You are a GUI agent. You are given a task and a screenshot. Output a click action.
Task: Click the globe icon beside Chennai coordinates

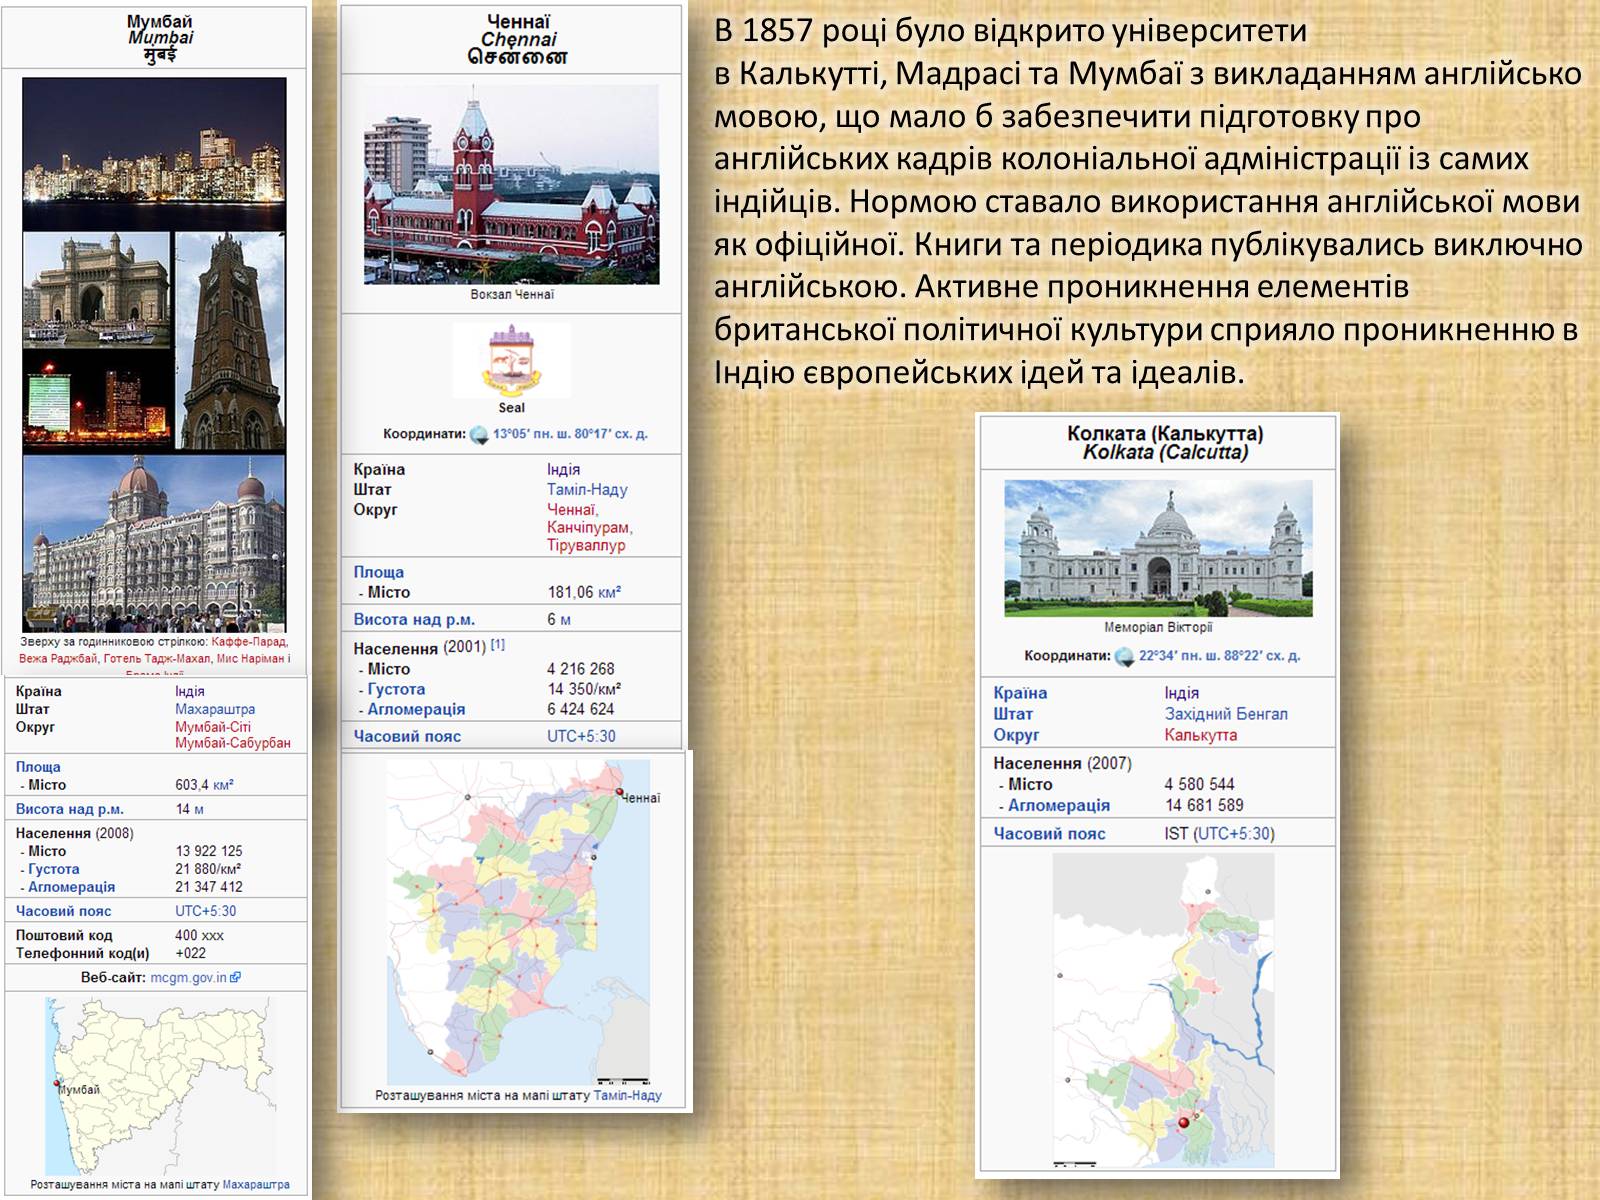tap(479, 434)
